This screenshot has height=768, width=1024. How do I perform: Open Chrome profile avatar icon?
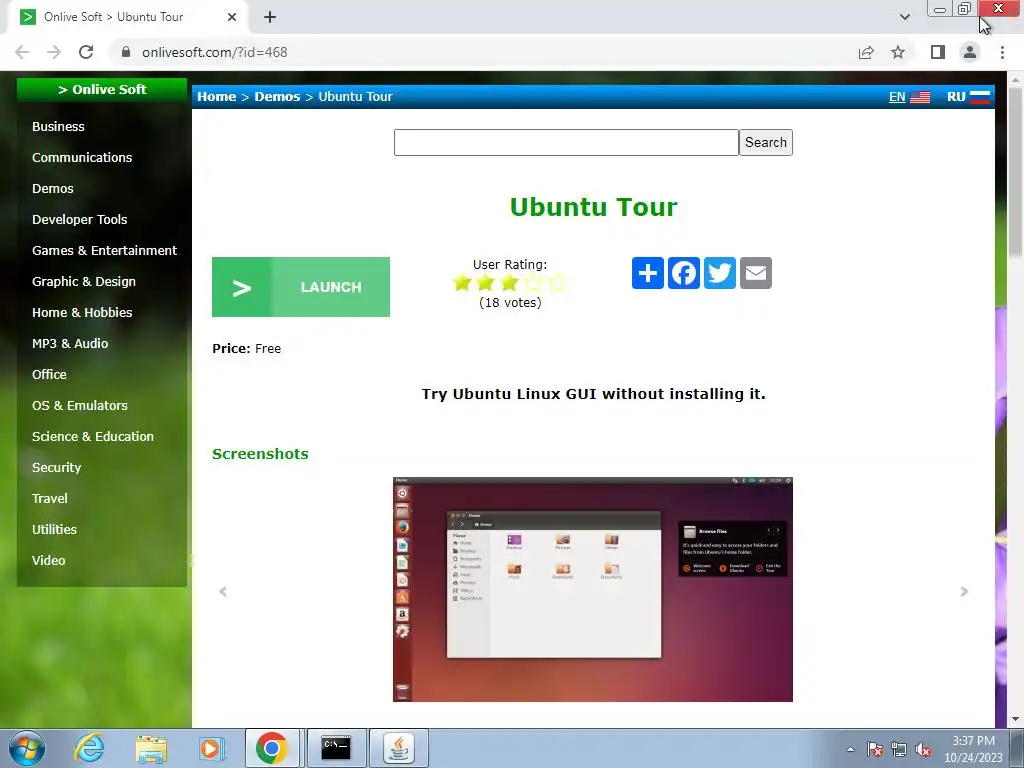(x=970, y=52)
